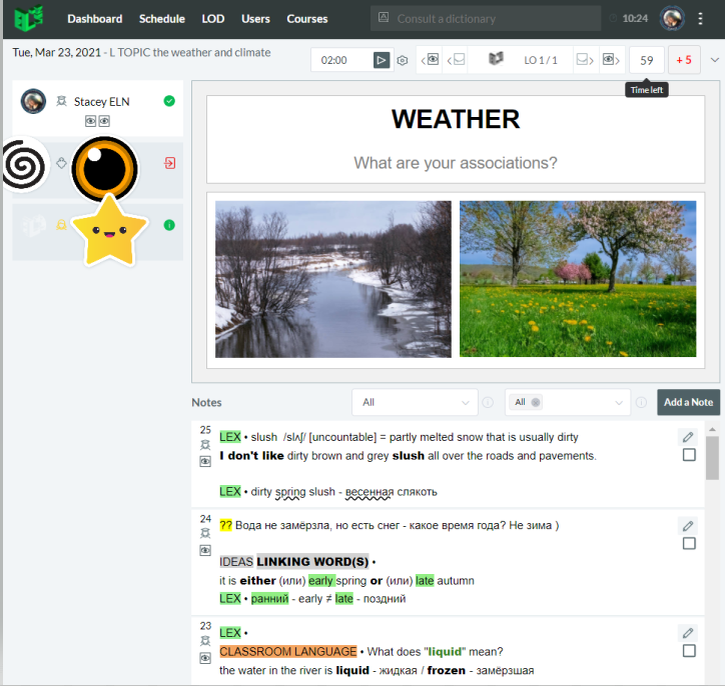Click the 59 time left box
This screenshot has width=725, height=686.
pos(646,60)
